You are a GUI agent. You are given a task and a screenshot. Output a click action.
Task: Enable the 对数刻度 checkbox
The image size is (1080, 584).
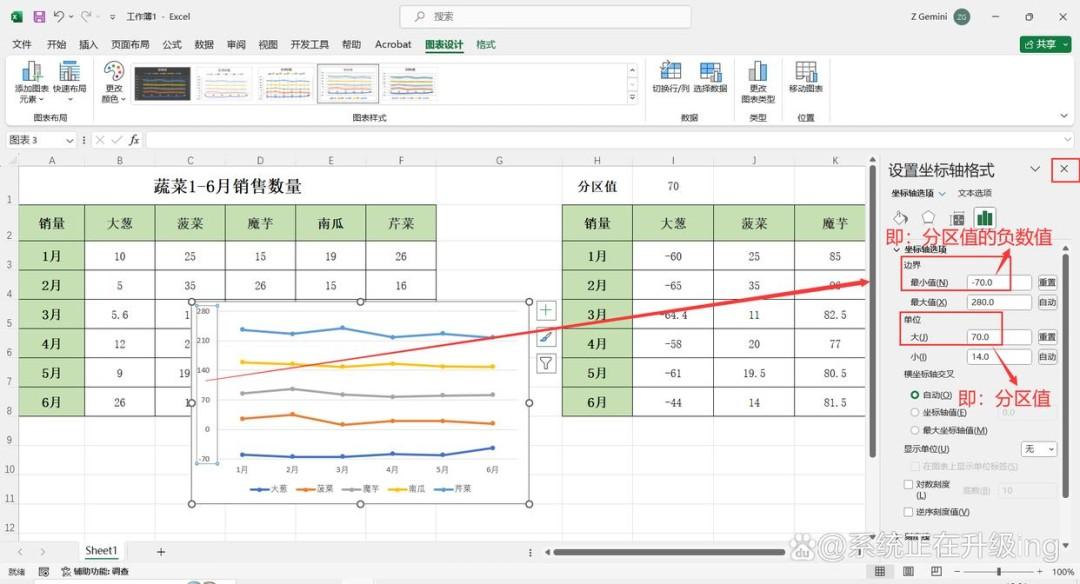[908, 485]
